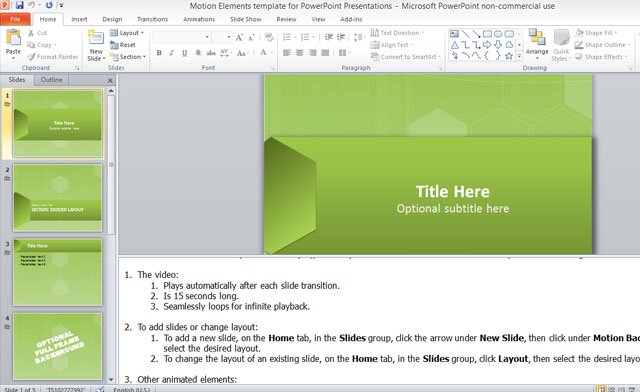Insert text box shape from gallery
Image resolution: width=640 pixels, height=392 pixels.
point(454,34)
